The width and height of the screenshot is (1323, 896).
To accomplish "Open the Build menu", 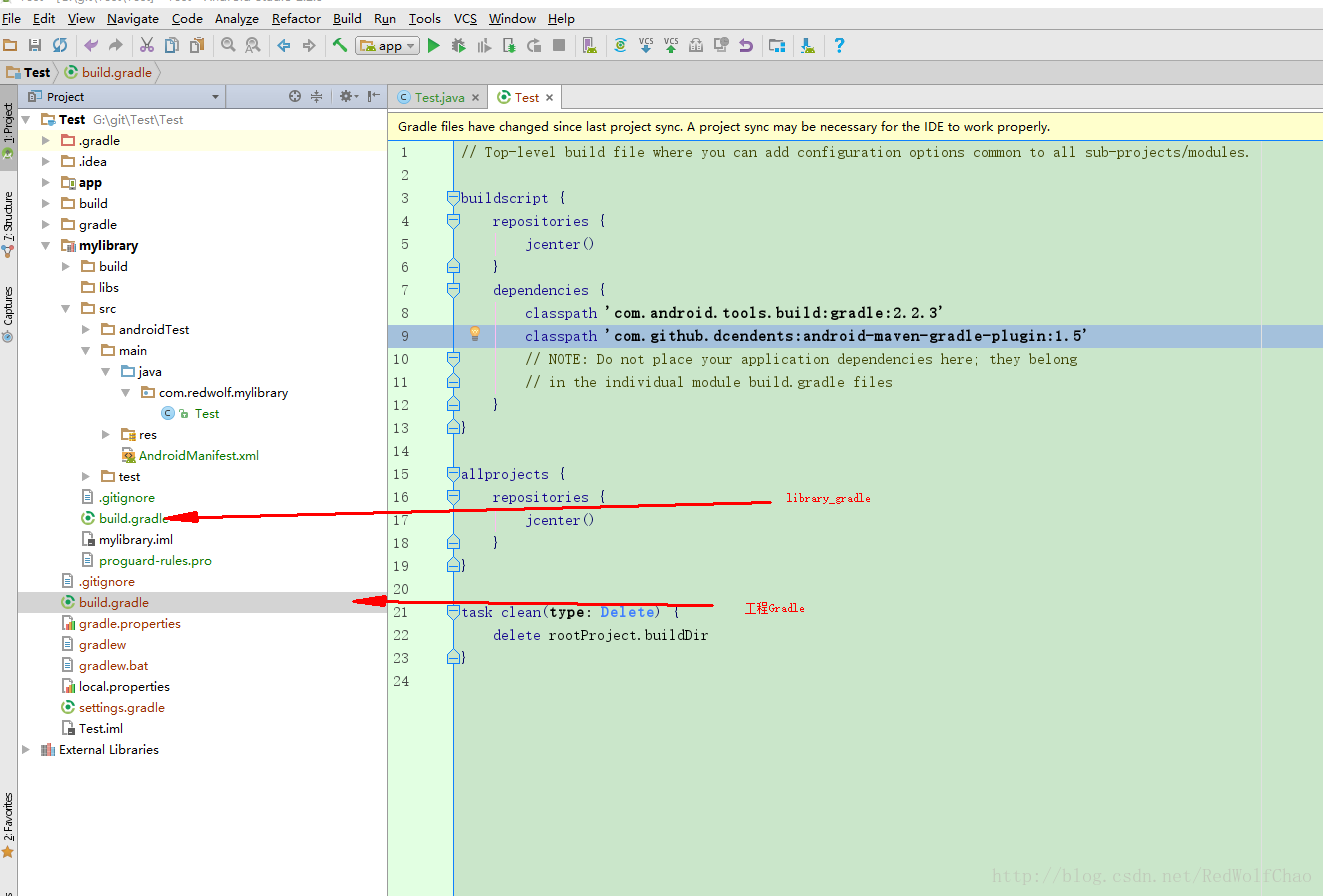I will (x=348, y=18).
